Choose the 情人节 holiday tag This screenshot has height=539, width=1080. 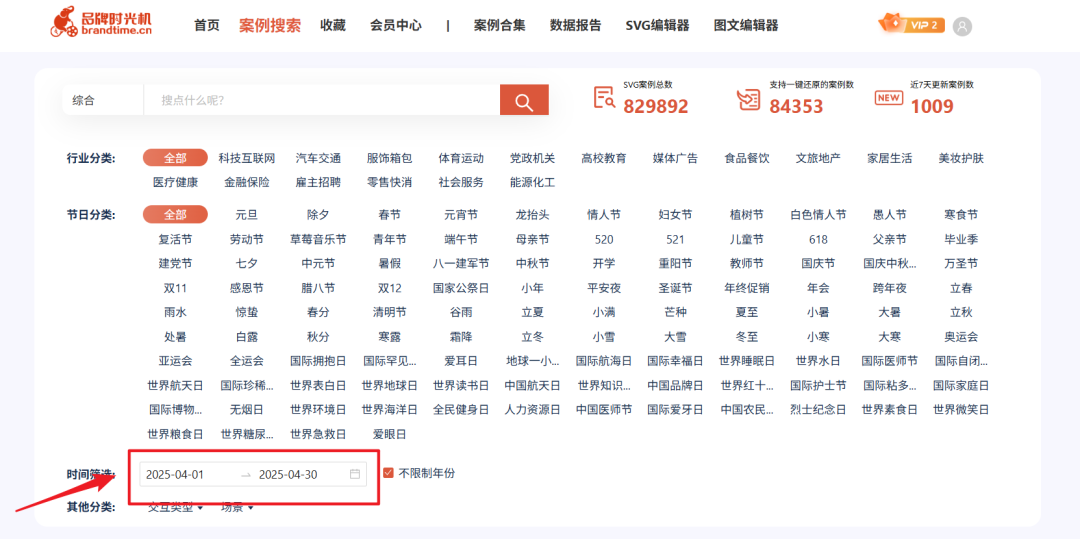click(x=604, y=215)
